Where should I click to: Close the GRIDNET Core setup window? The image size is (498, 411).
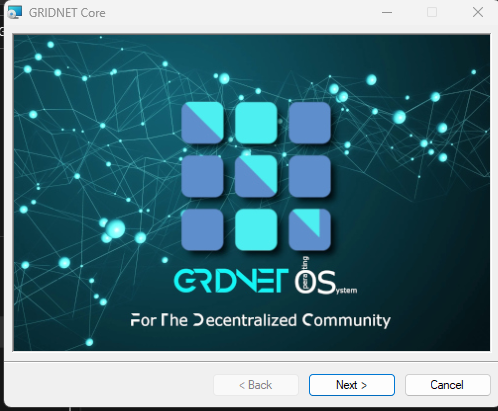point(478,12)
